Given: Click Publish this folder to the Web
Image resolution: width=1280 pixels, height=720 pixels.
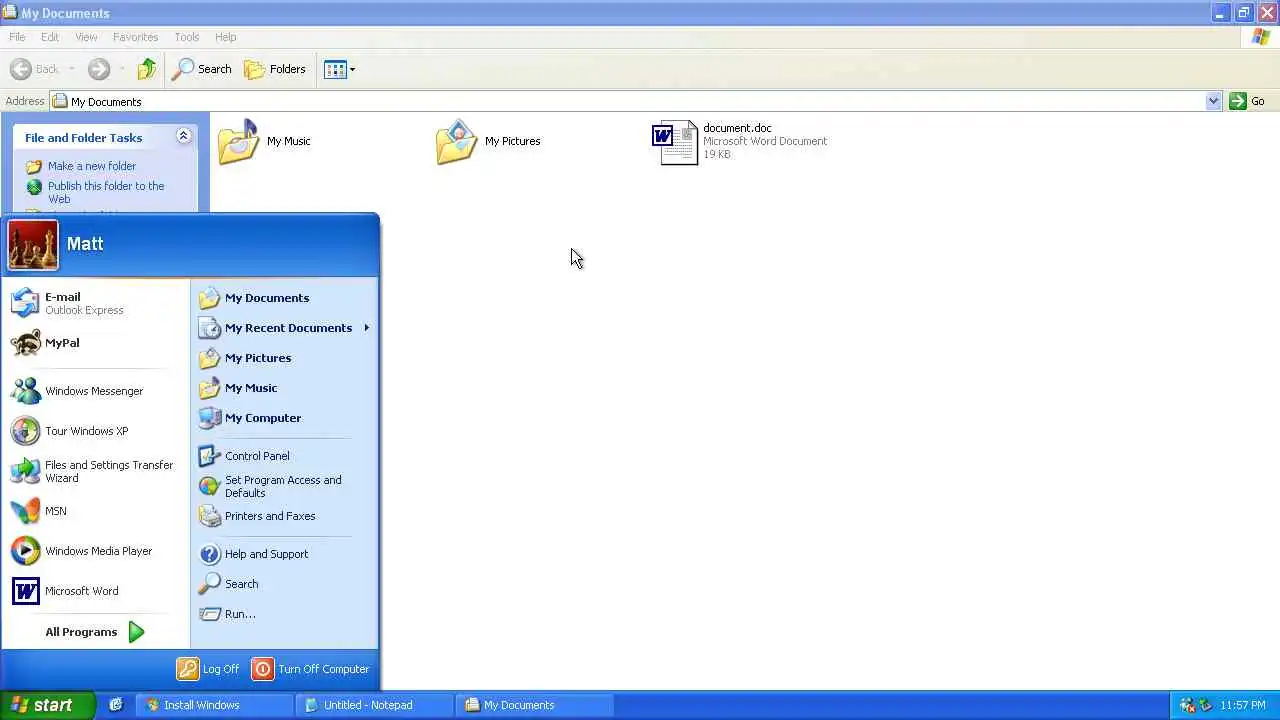Looking at the screenshot, I should (x=95, y=192).
